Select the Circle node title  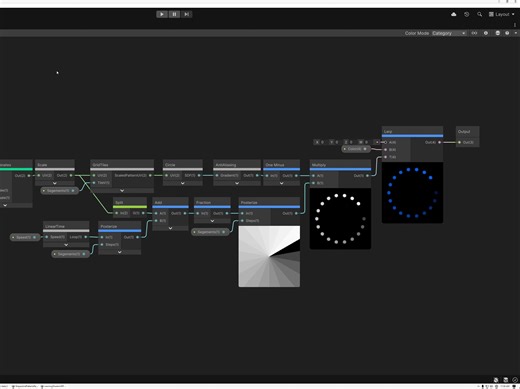[170, 165]
